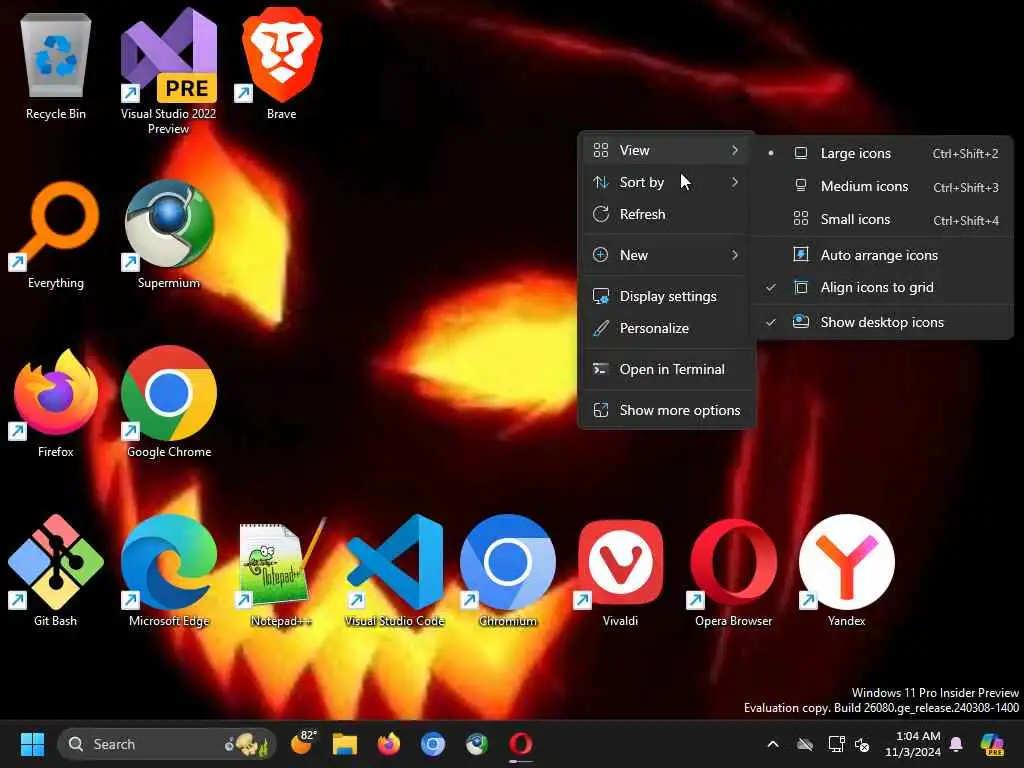The image size is (1024, 768).
Task: Select the Microsoft Edge desktop shortcut
Action: coord(168,571)
